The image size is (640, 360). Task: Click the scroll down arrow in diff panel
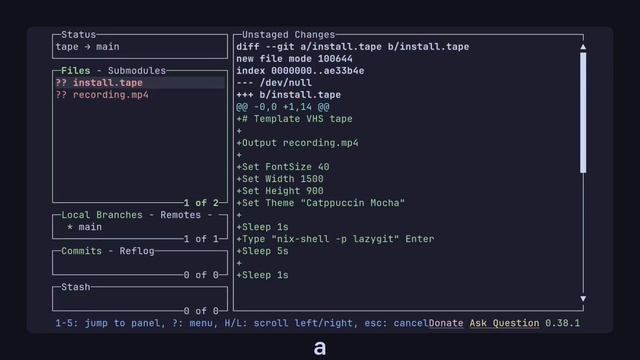tap(583, 299)
